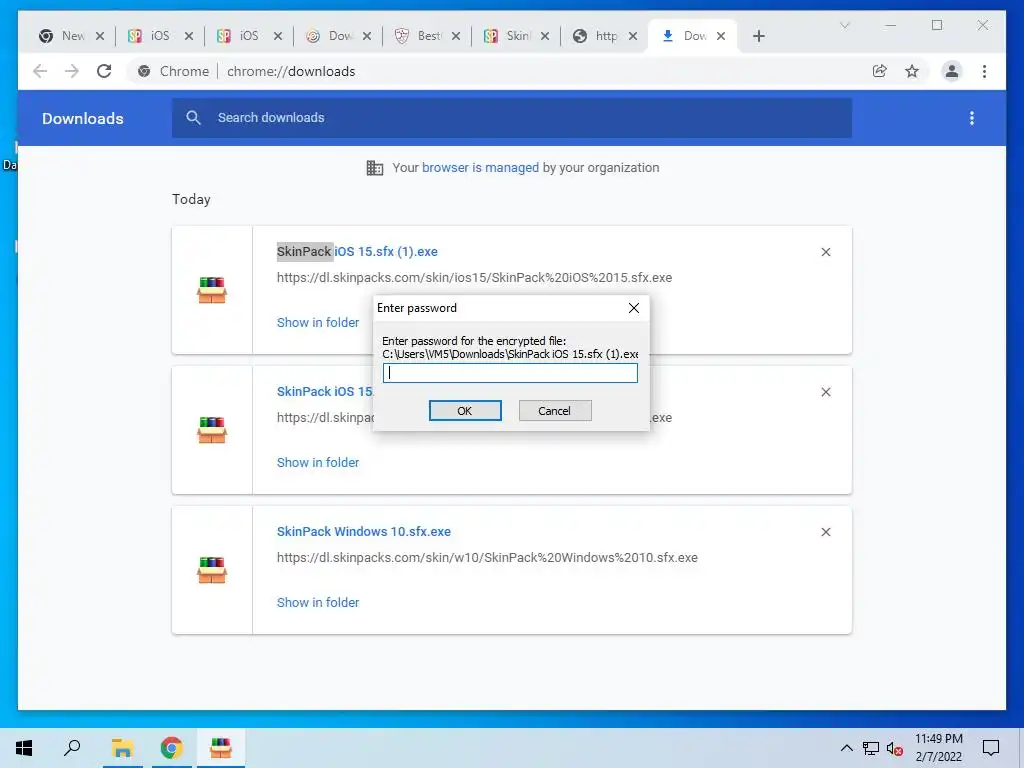Close the Enter password dialog
Screen dimensions: 1024x768
tap(633, 308)
